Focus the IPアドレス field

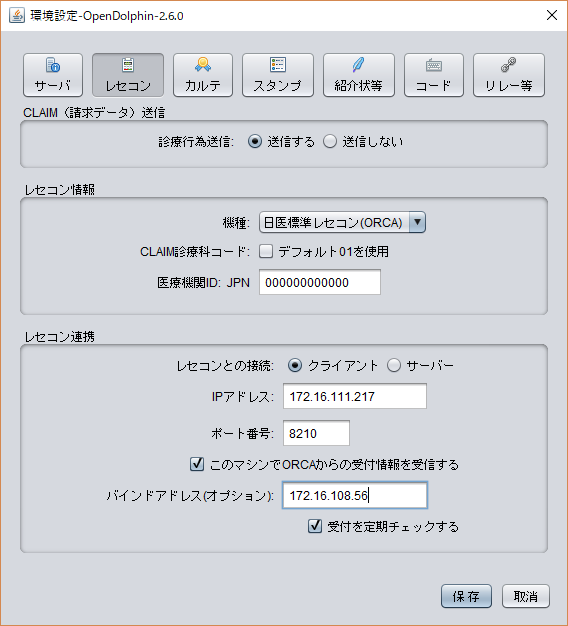355,396
